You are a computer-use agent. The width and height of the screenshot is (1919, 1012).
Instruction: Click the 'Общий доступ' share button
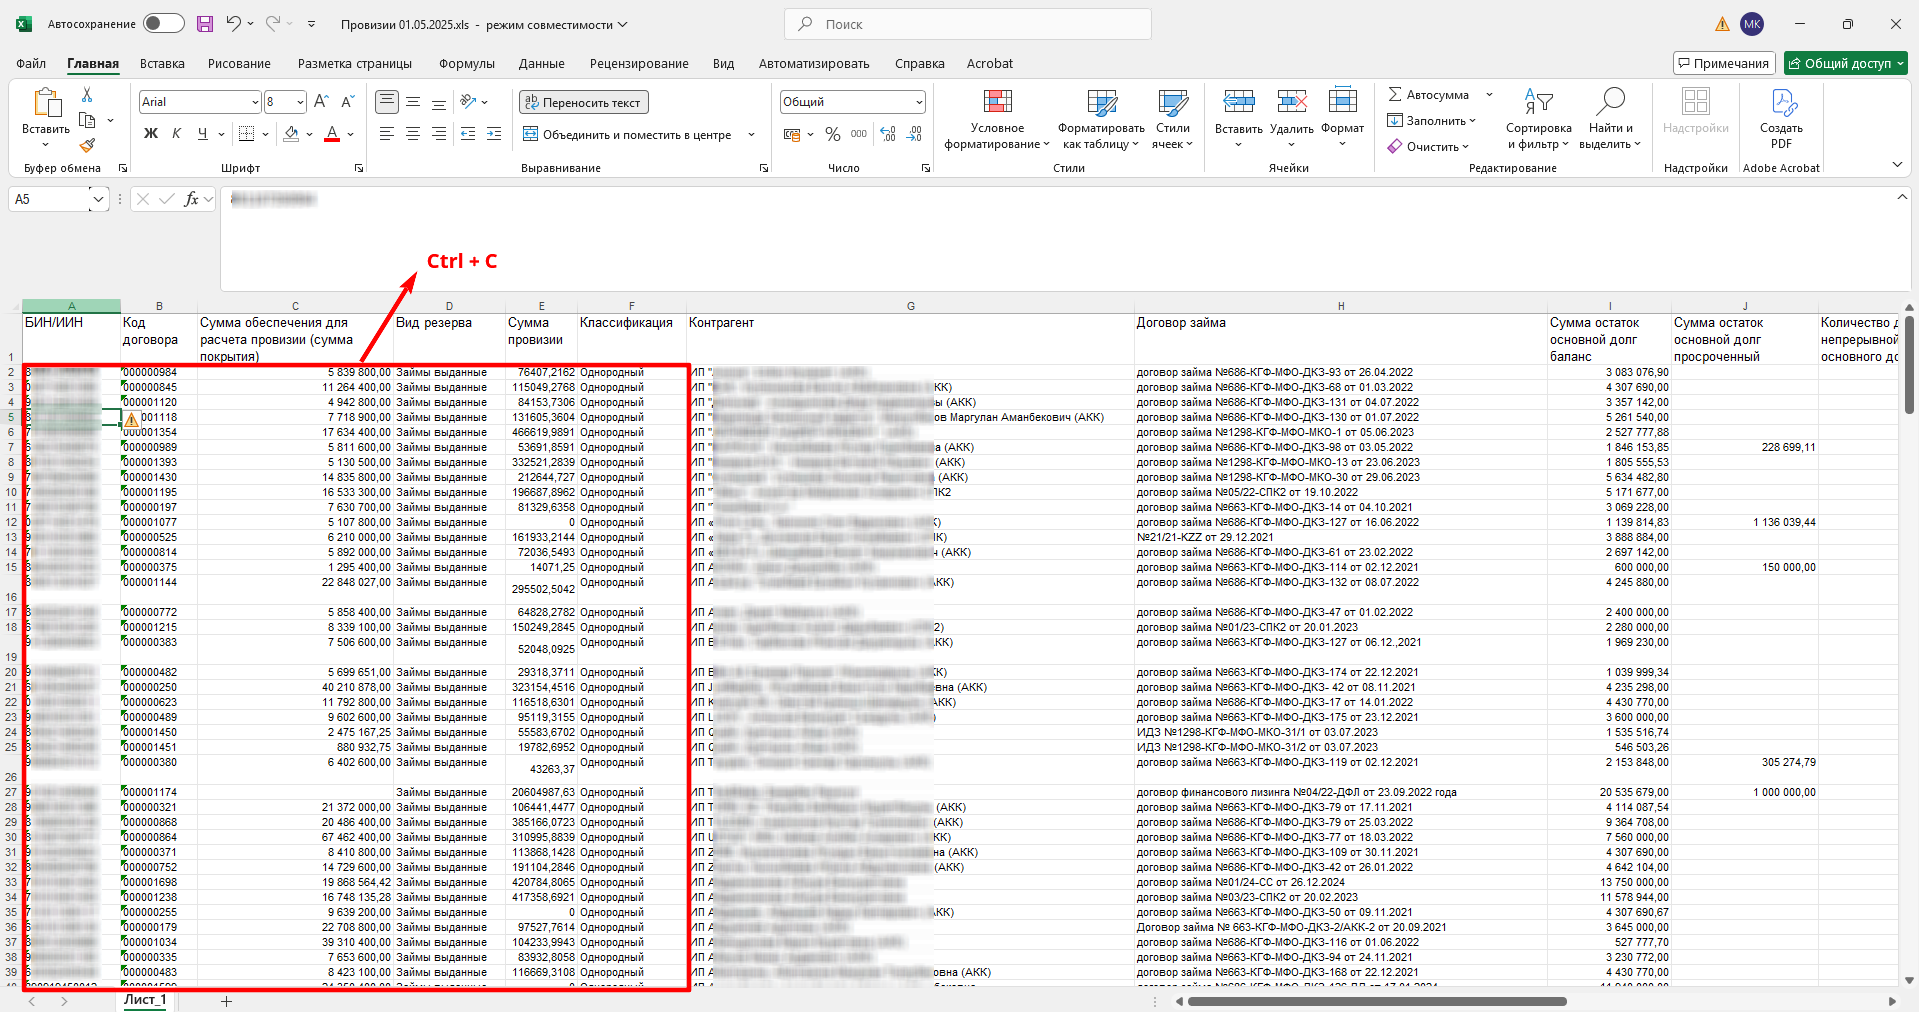click(1846, 63)
